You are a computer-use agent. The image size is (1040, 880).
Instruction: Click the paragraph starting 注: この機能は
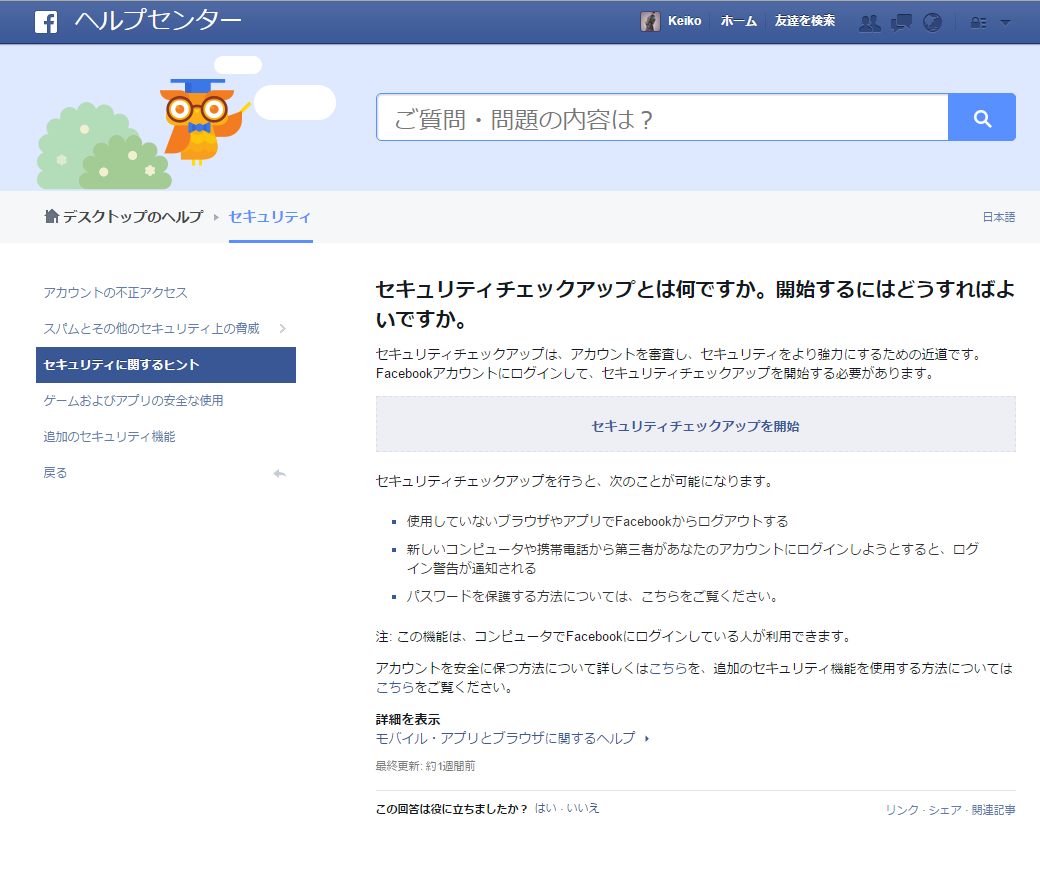tap(613, 637)
